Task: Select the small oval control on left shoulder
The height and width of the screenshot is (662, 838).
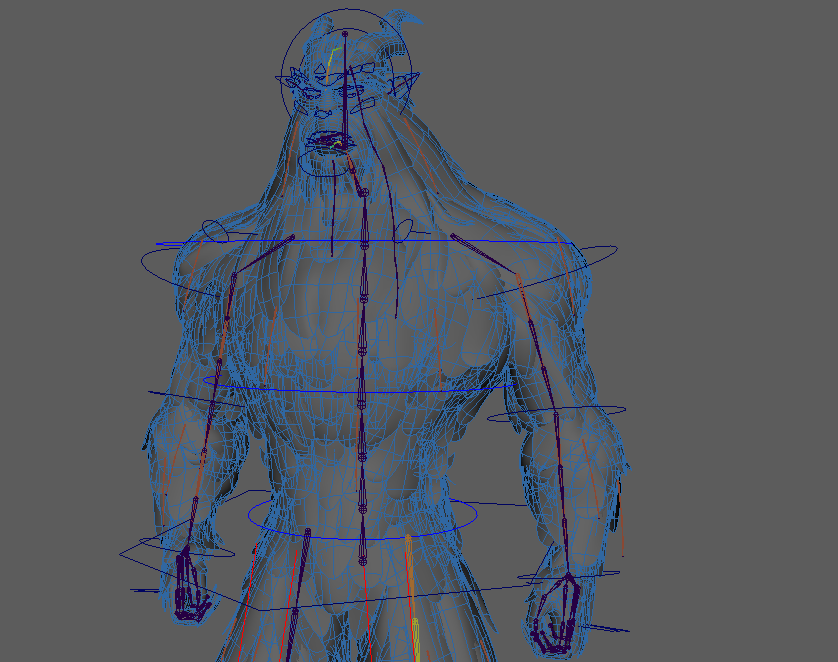Action: pos(214,230)
